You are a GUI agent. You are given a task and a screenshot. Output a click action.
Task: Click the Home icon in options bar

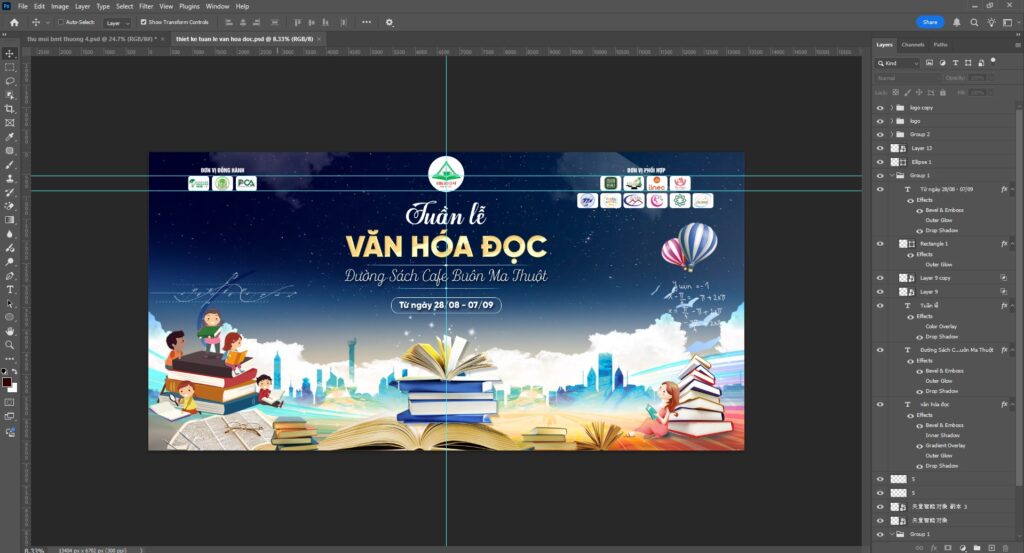coord(14,22)
